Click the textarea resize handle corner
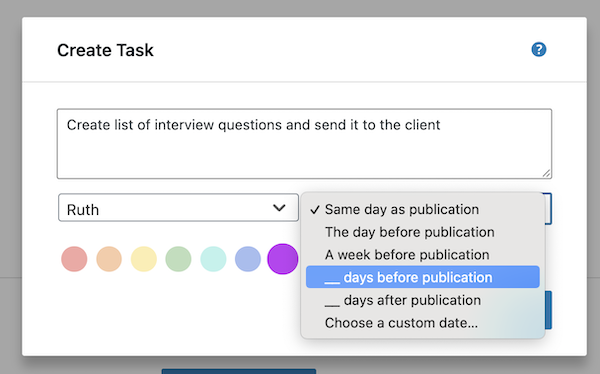 pyautogui.click(x=547, y=173)
